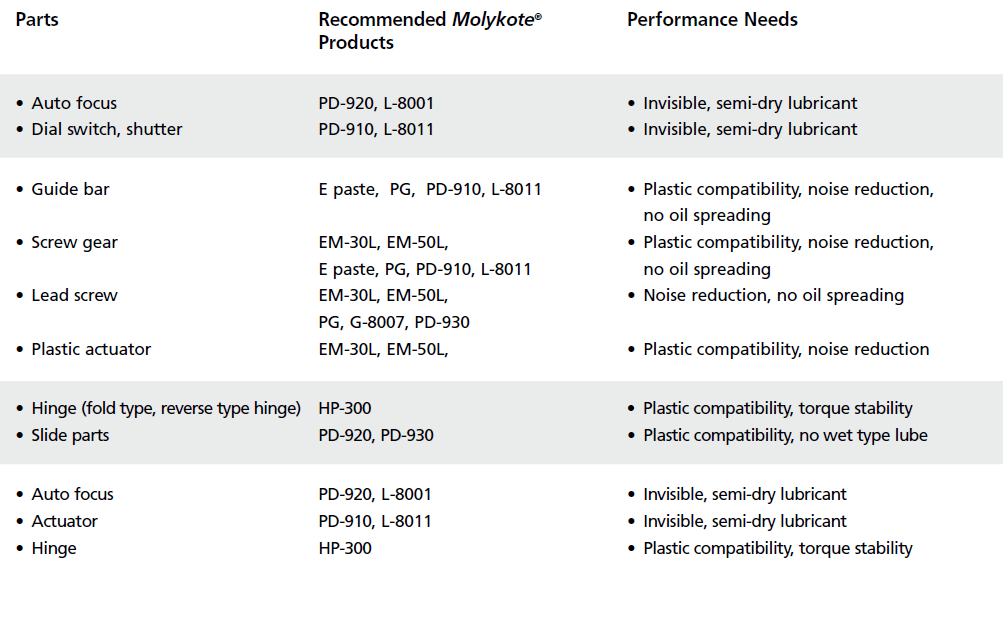This screenshot has width=1003, height=640.
Task: Select the performance needs for Plastic actuator
Action: pos(786,349)
